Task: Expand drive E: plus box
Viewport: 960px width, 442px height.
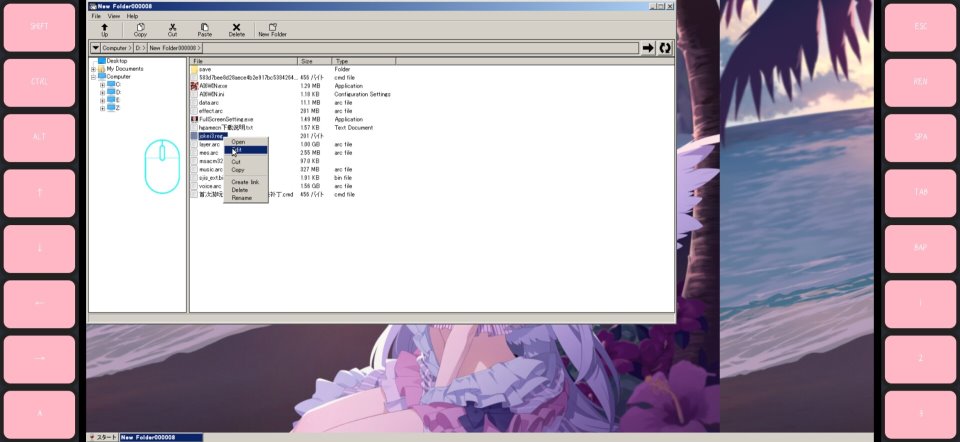Action: 102,100
